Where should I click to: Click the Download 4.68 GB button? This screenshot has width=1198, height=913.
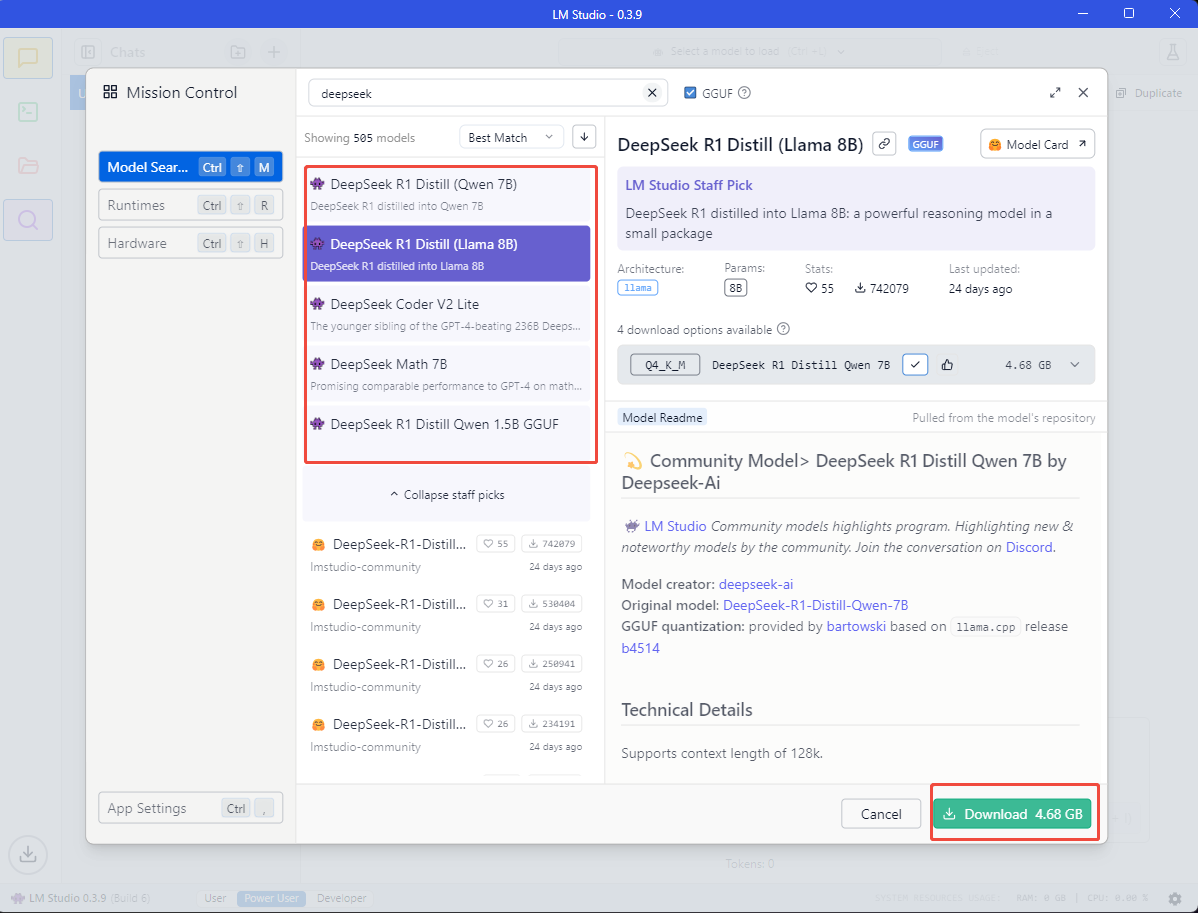click(1014, 814)
